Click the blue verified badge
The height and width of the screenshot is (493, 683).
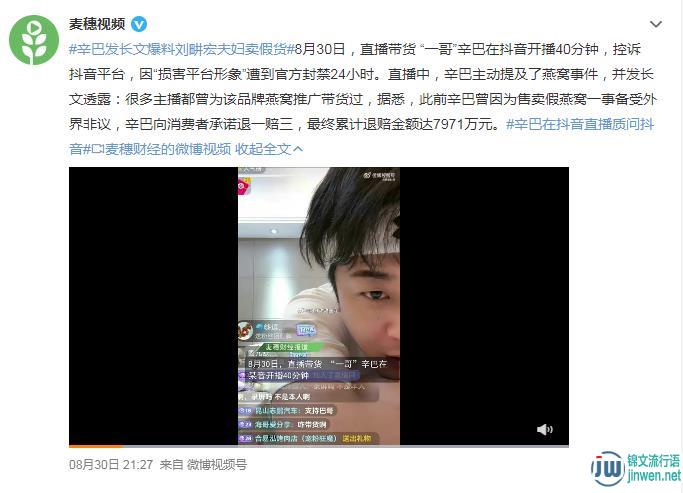139,24
